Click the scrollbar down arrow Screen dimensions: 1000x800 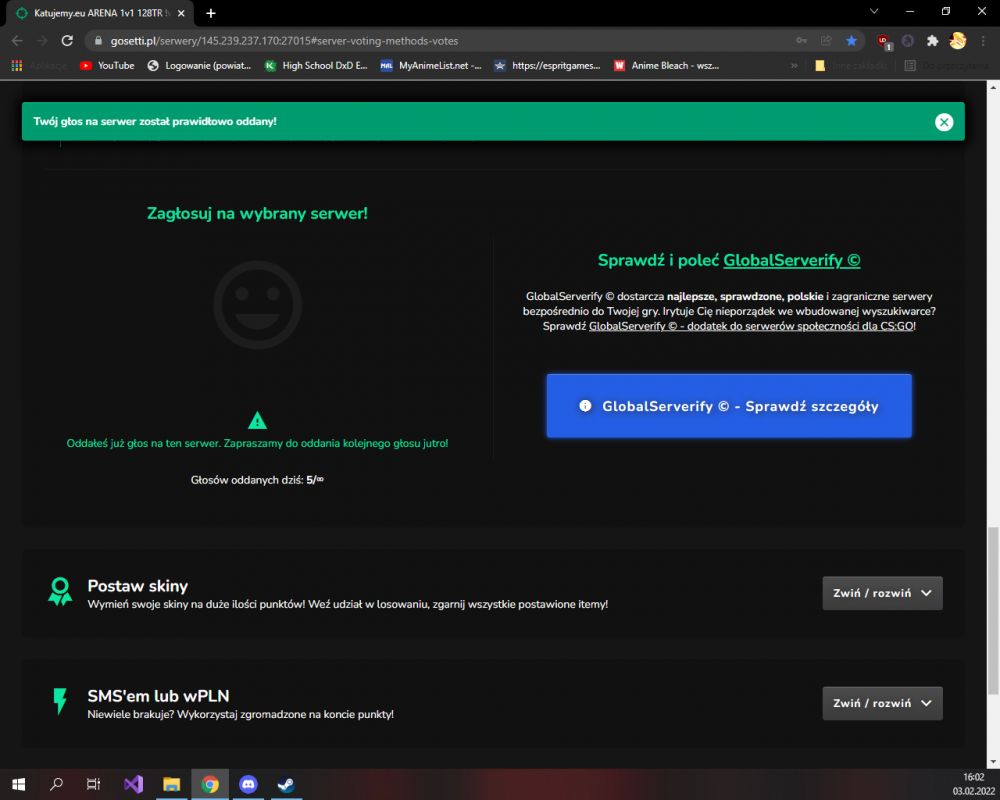tap(993, 762)
